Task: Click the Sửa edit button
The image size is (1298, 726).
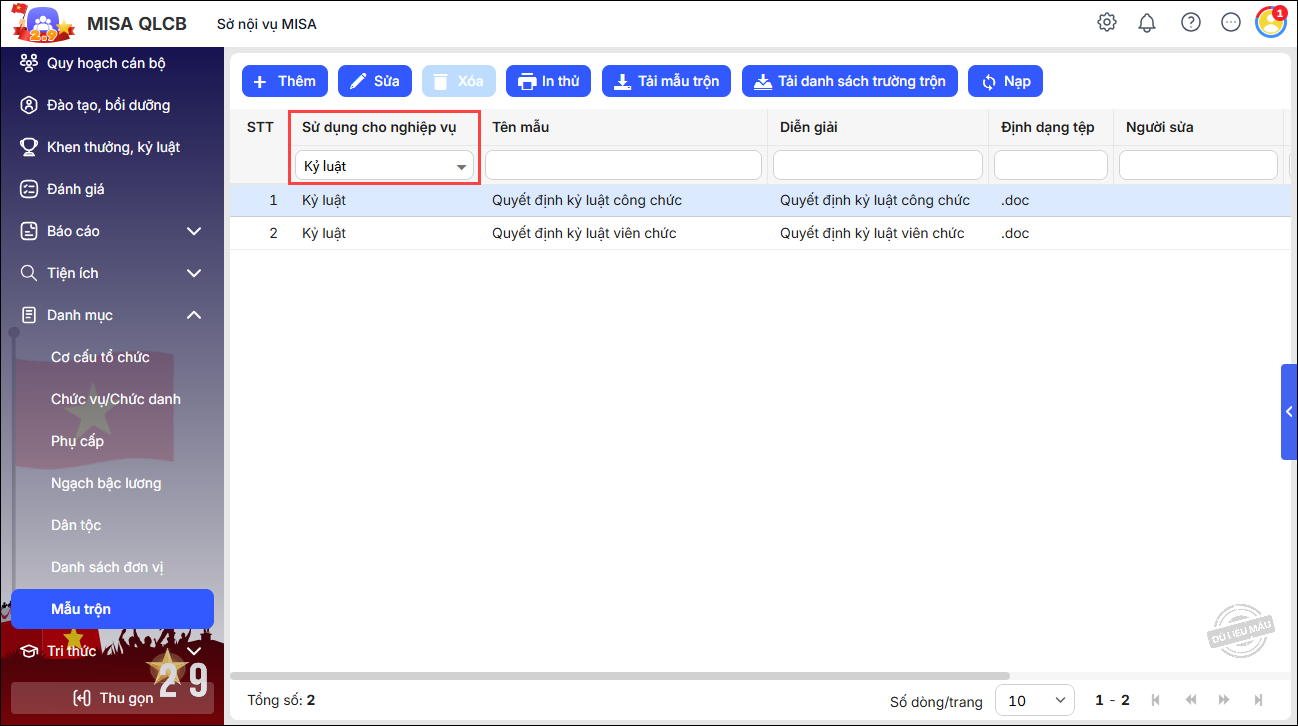Action: click(374, 81)
